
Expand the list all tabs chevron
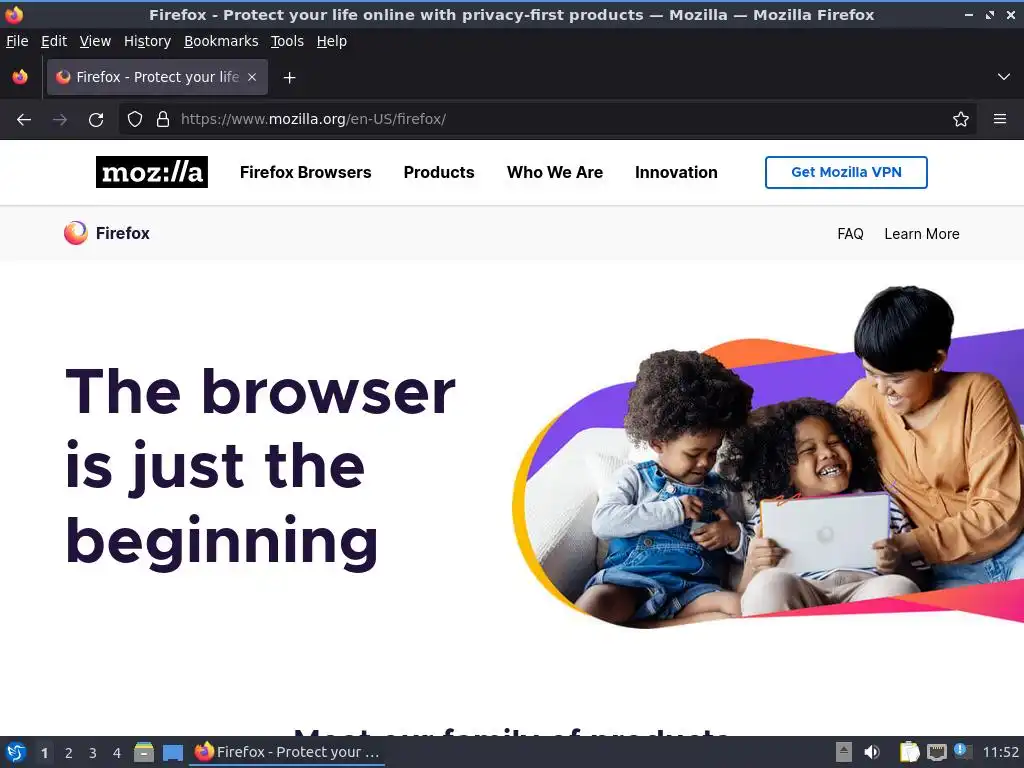click(1004, 77)
